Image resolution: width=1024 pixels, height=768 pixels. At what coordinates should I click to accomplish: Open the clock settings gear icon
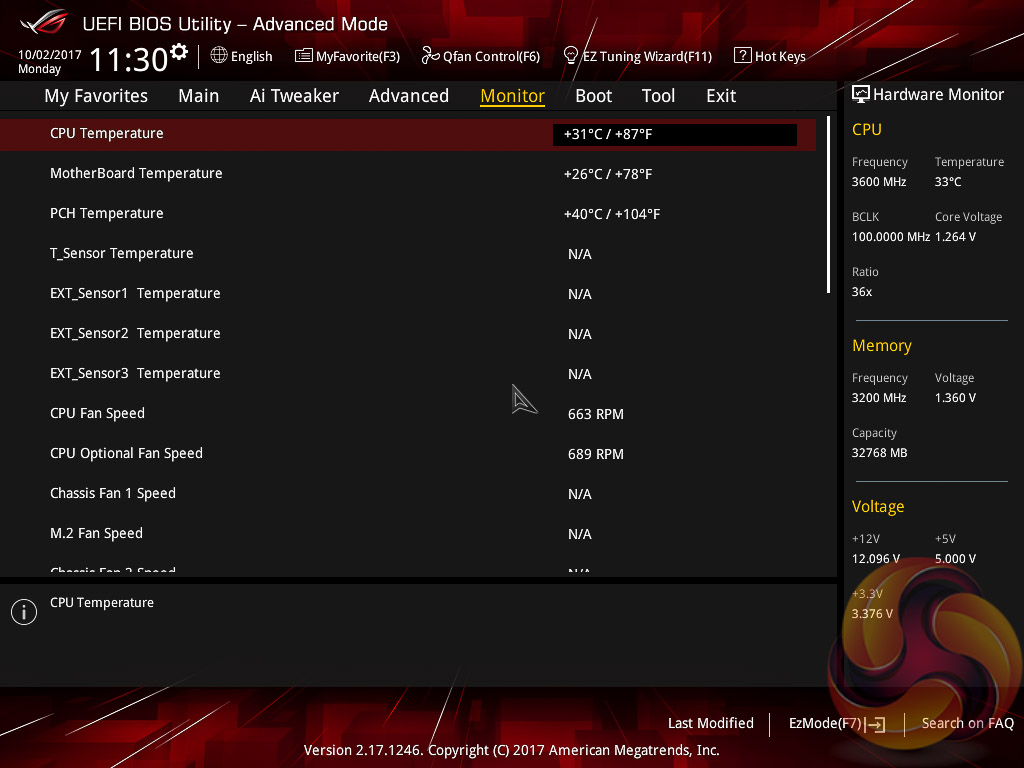[179, 51]
